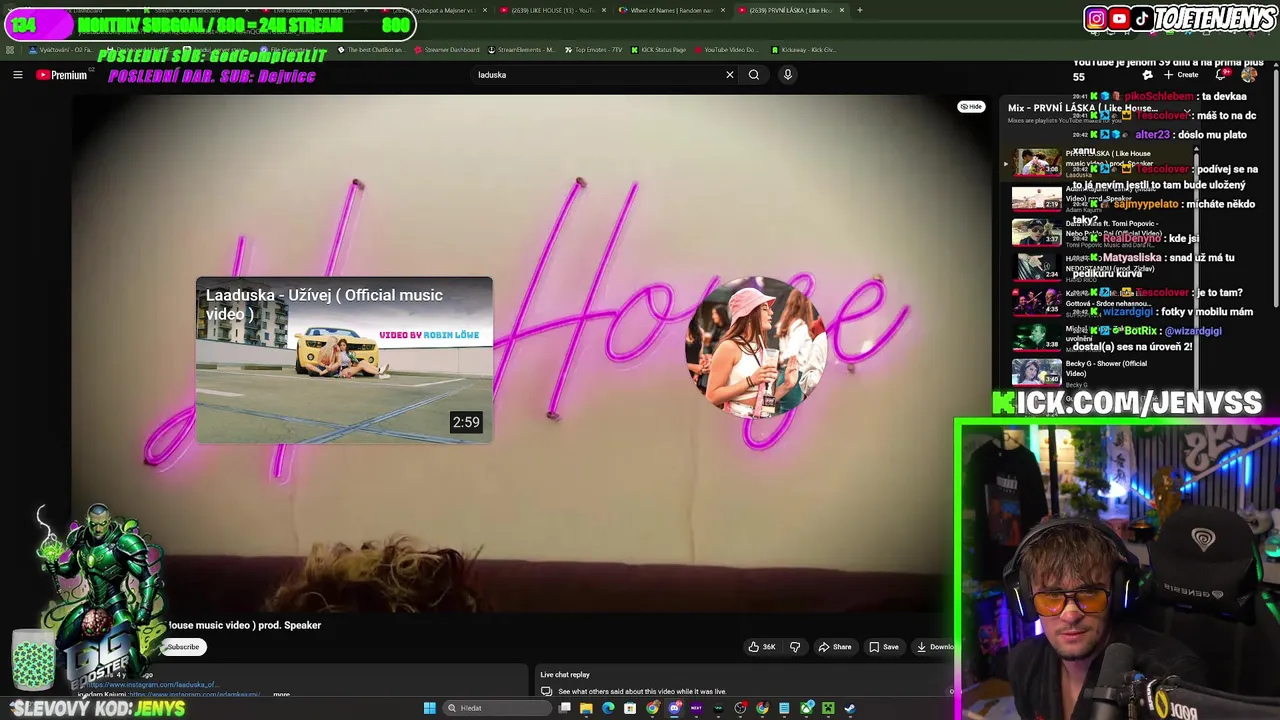Viewport: 1280px width, 720px height.
Task: Go to the YouTube Premium home logo
Action: 62,75
